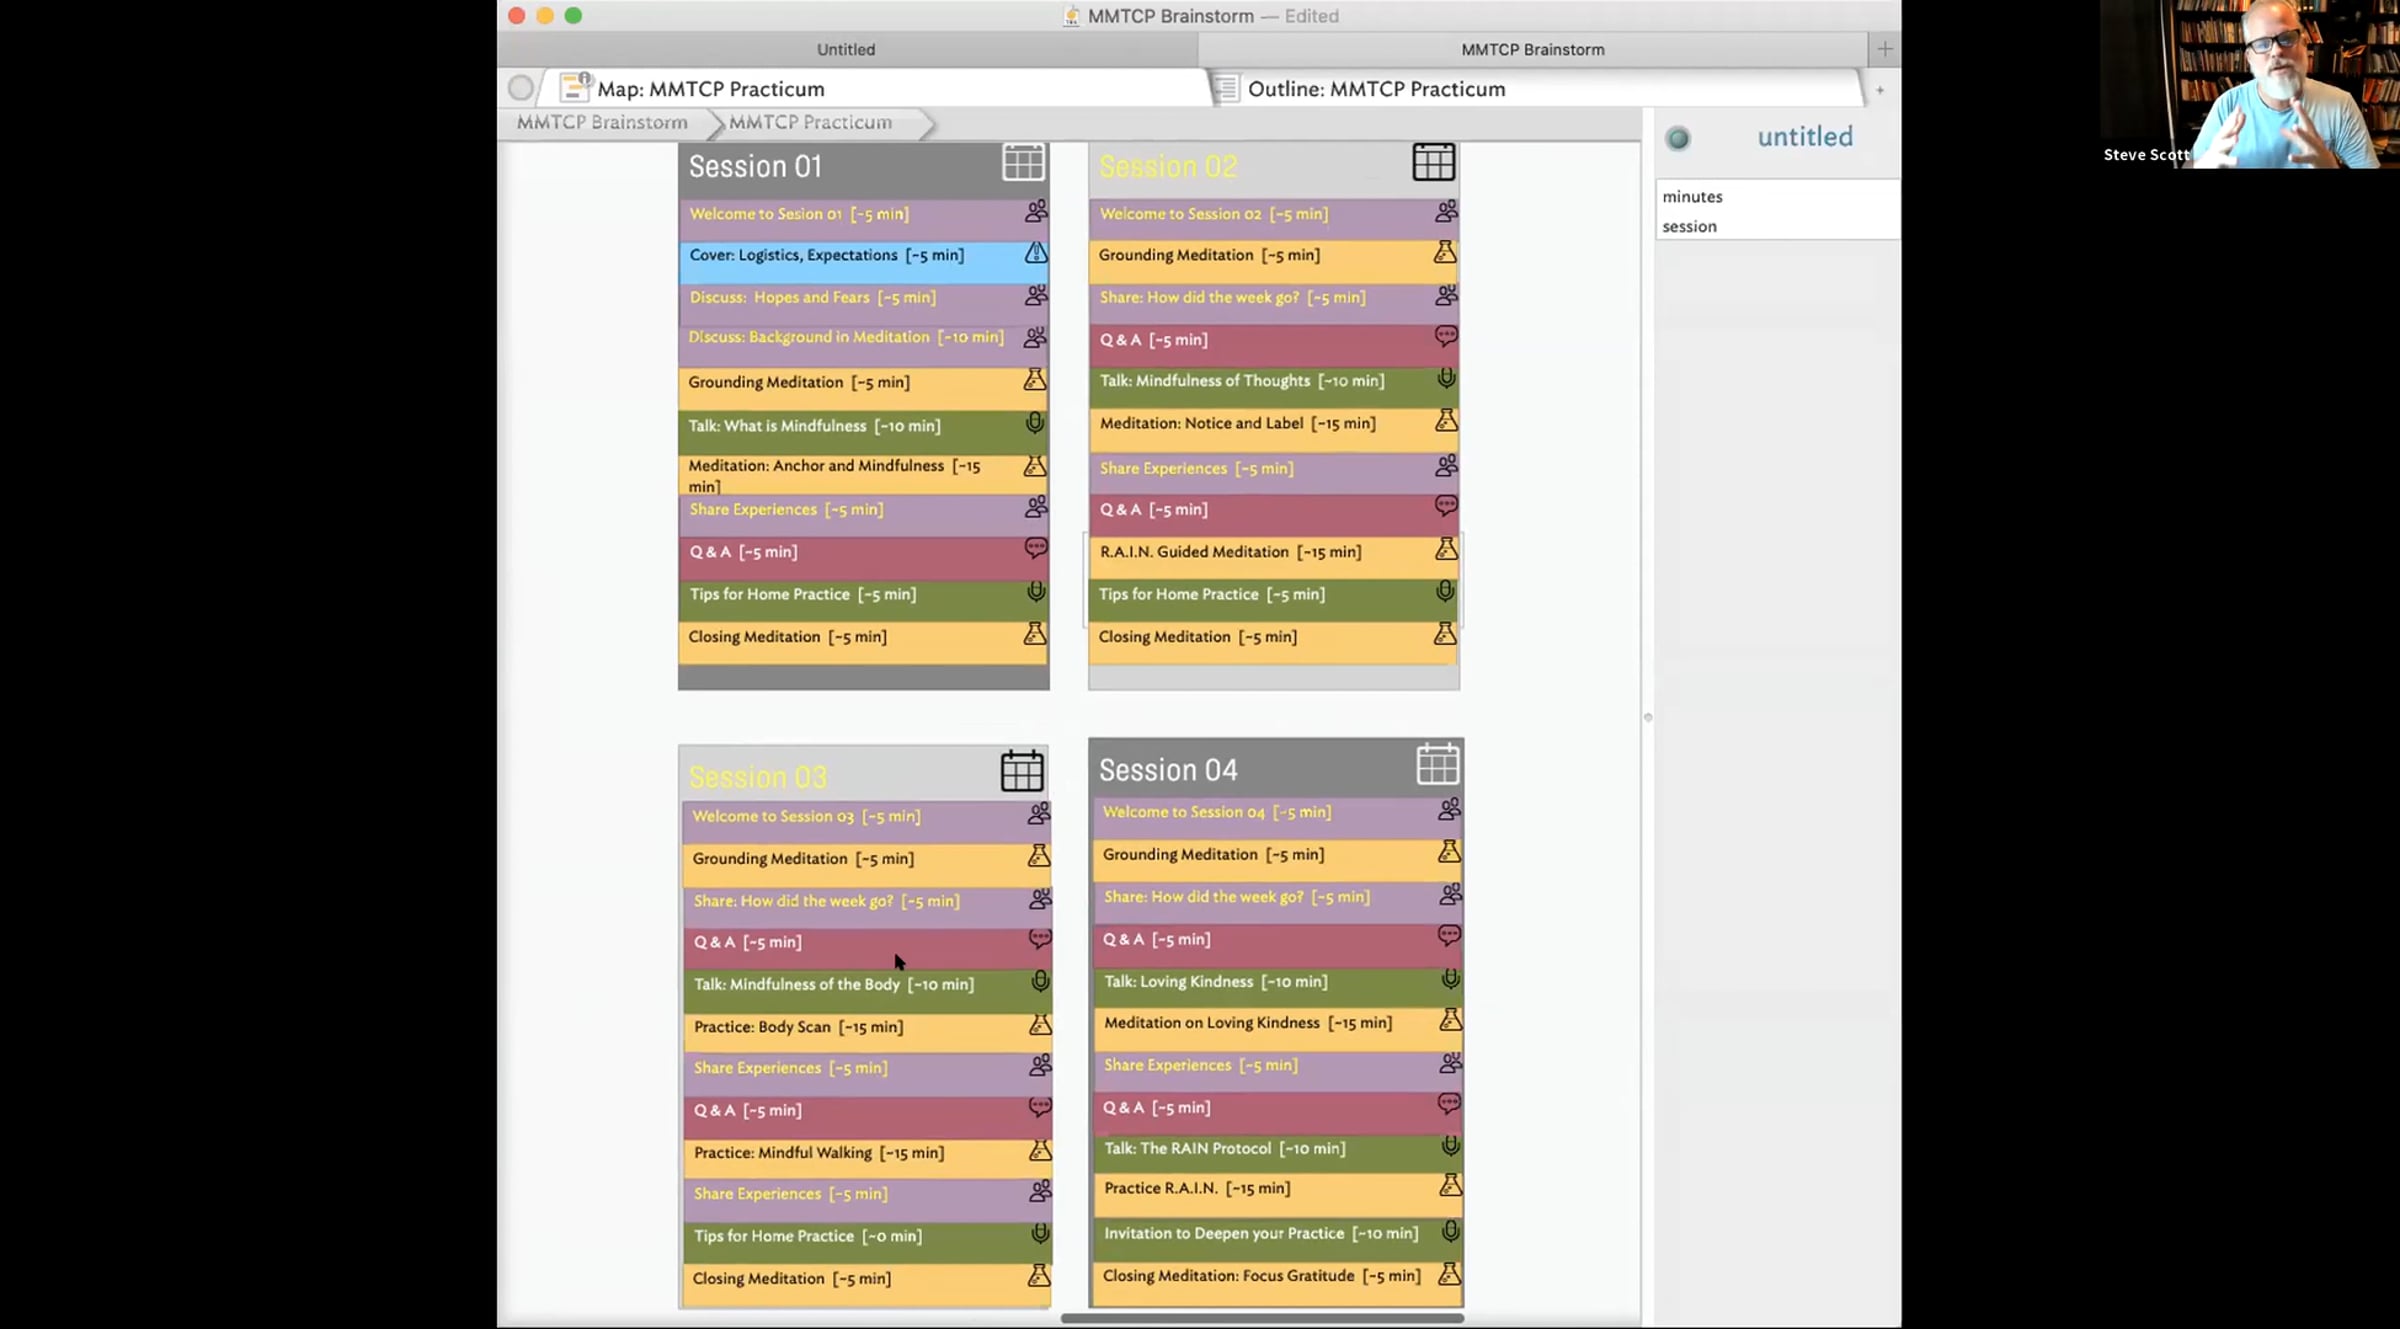Image resolution: width=2400 pixels, height=1329 pixels.
Task: Click the calendar icon on Session 03
Action: pos(1022,770)
